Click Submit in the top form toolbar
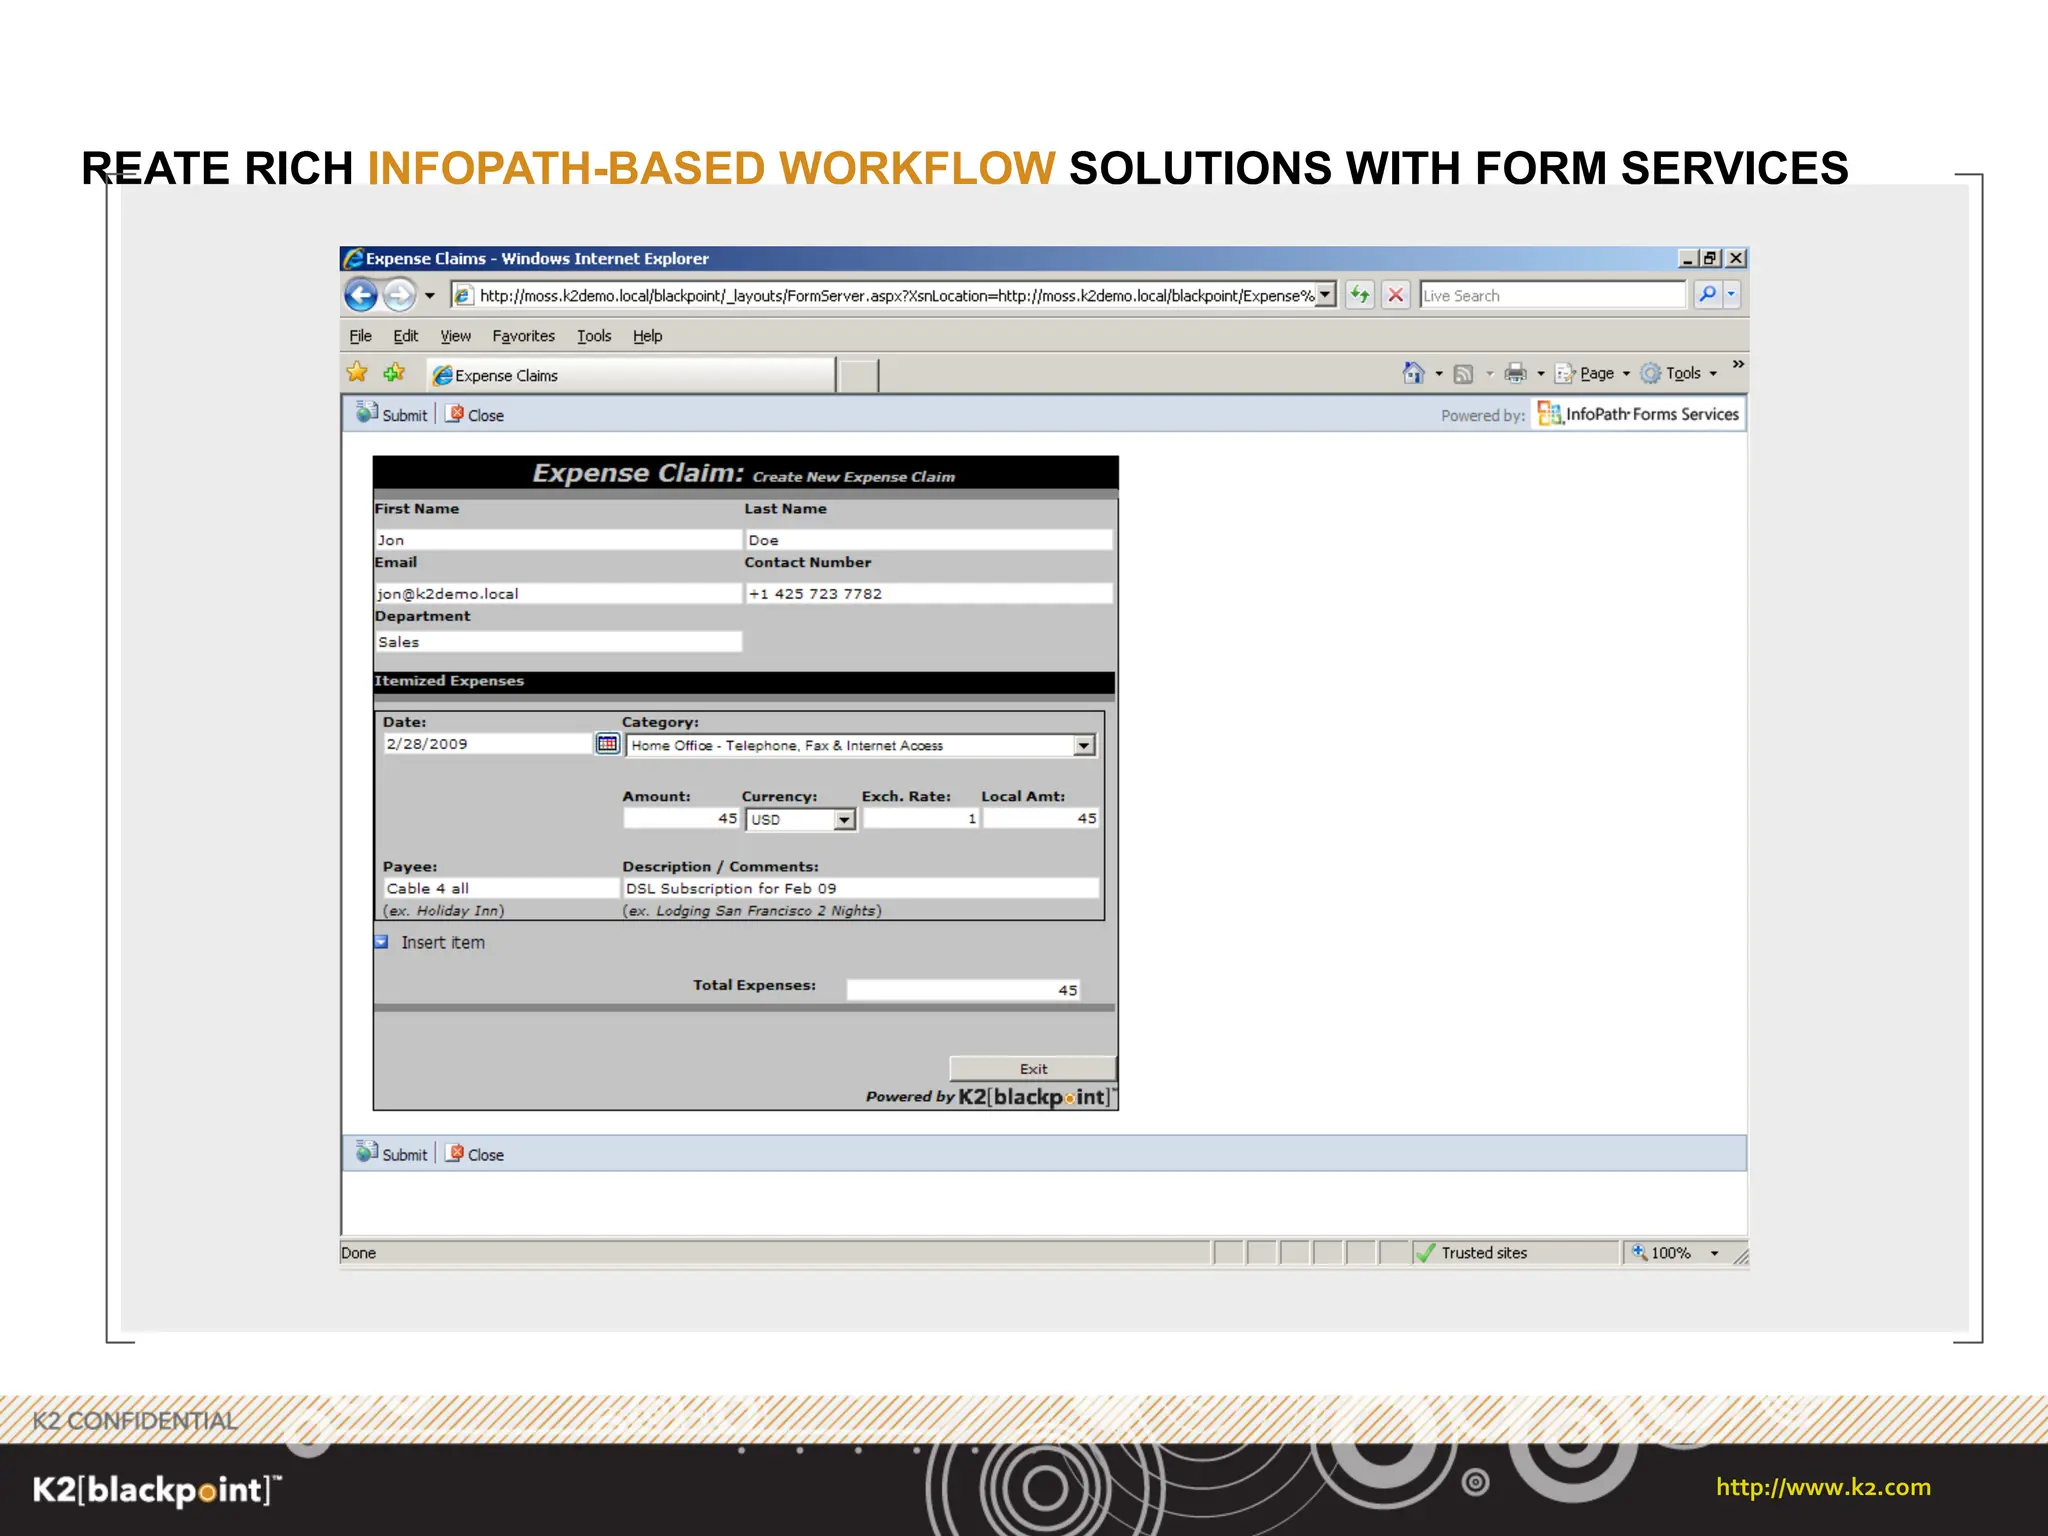Viewport: 2048px width, 1536px height. pyautogui.click(x=392, y=414)
